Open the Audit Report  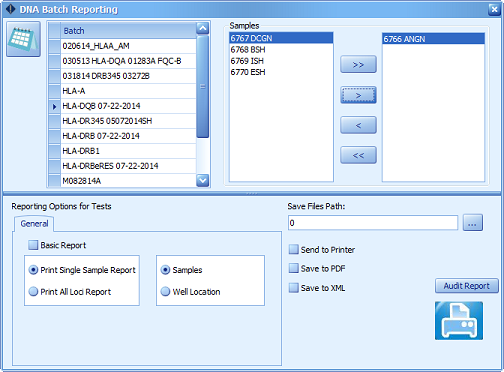click(467, 286)
